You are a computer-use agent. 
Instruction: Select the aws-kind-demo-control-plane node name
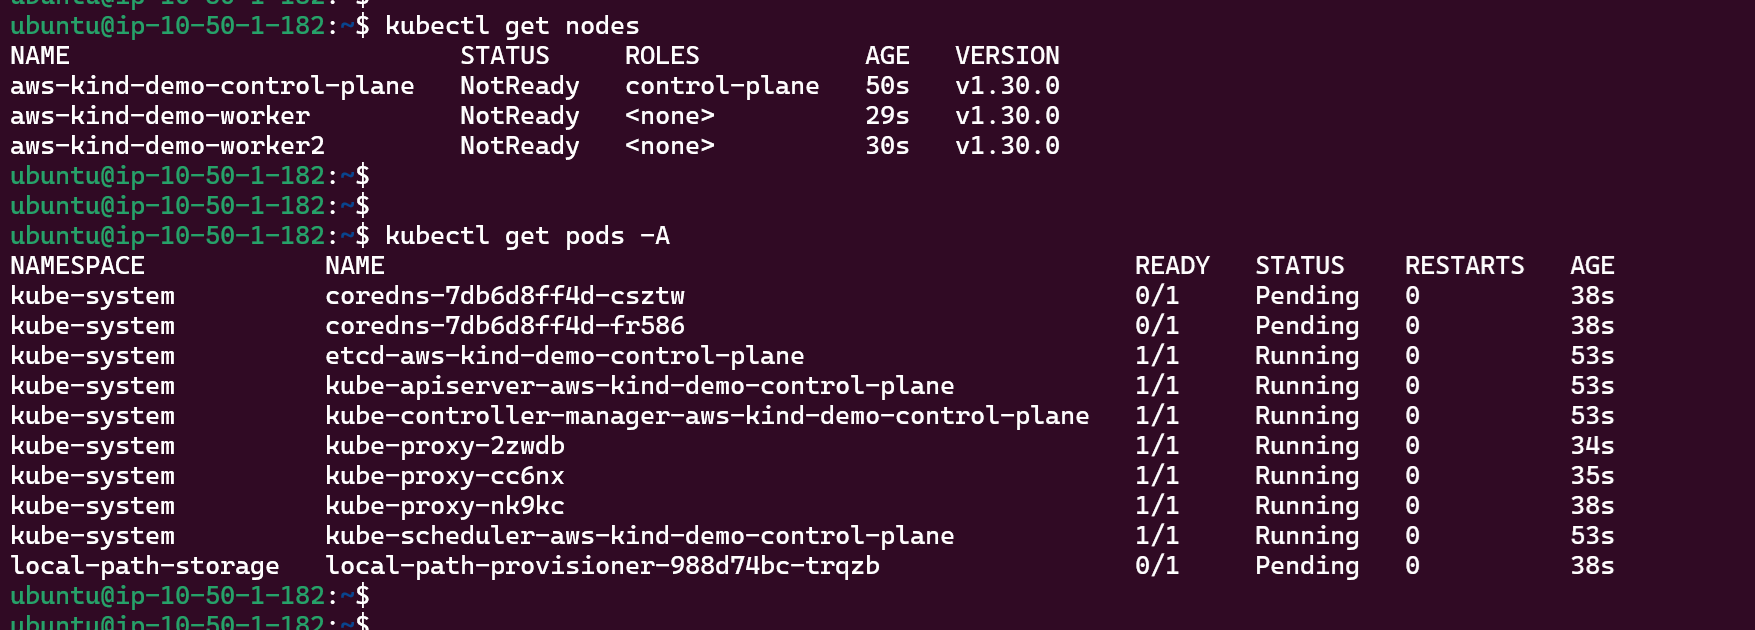point(212,86)
